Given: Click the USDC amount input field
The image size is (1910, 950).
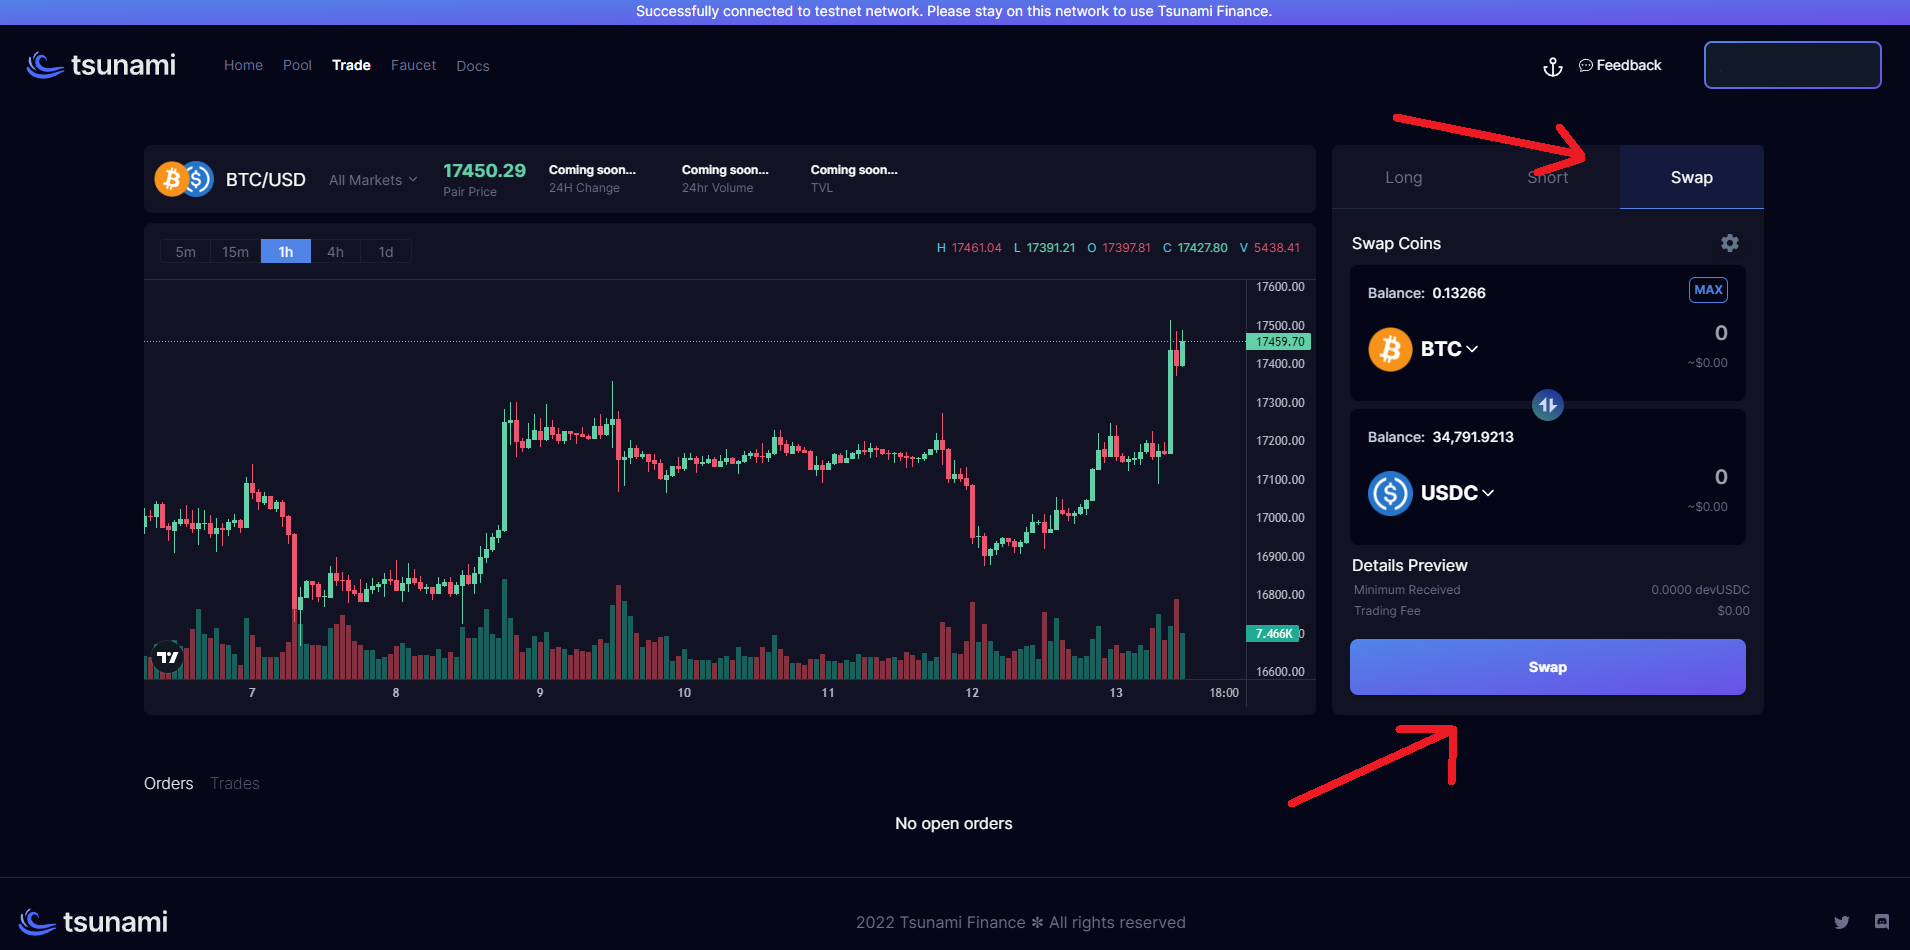Looking at the screenshot, I should coord(1721,477).
